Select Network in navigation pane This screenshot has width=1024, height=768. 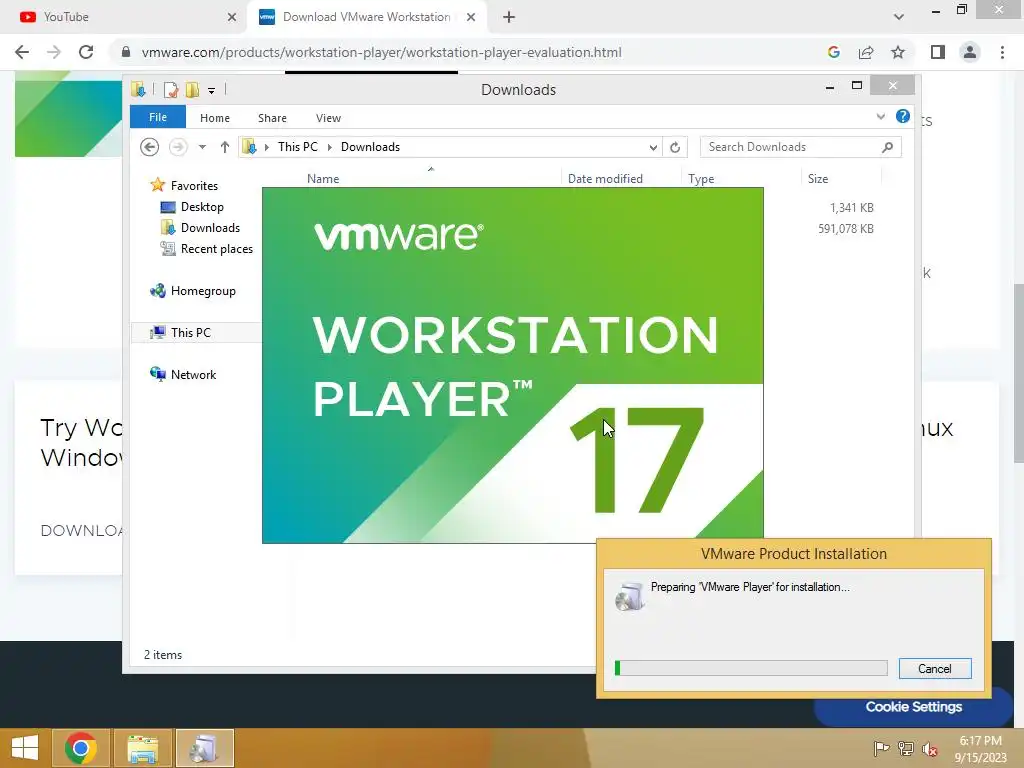pyautogui.click(x=193, y=374)
